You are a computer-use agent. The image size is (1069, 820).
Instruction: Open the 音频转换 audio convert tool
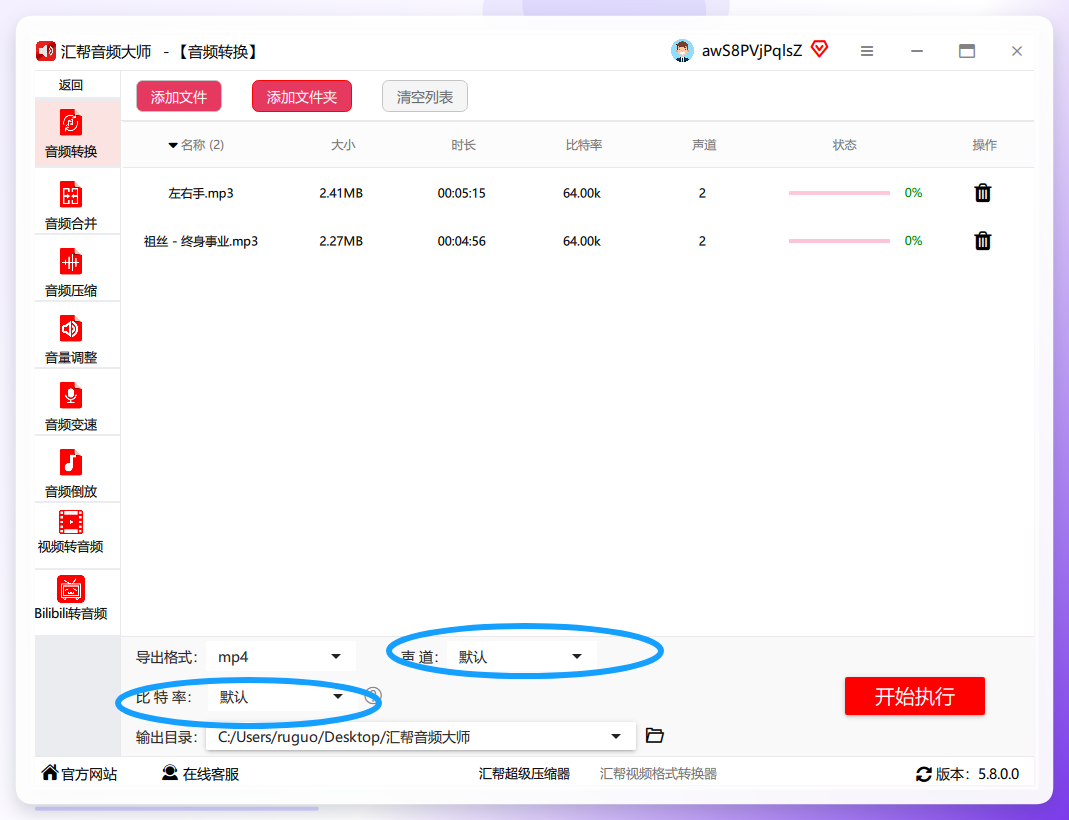point(77,134)
